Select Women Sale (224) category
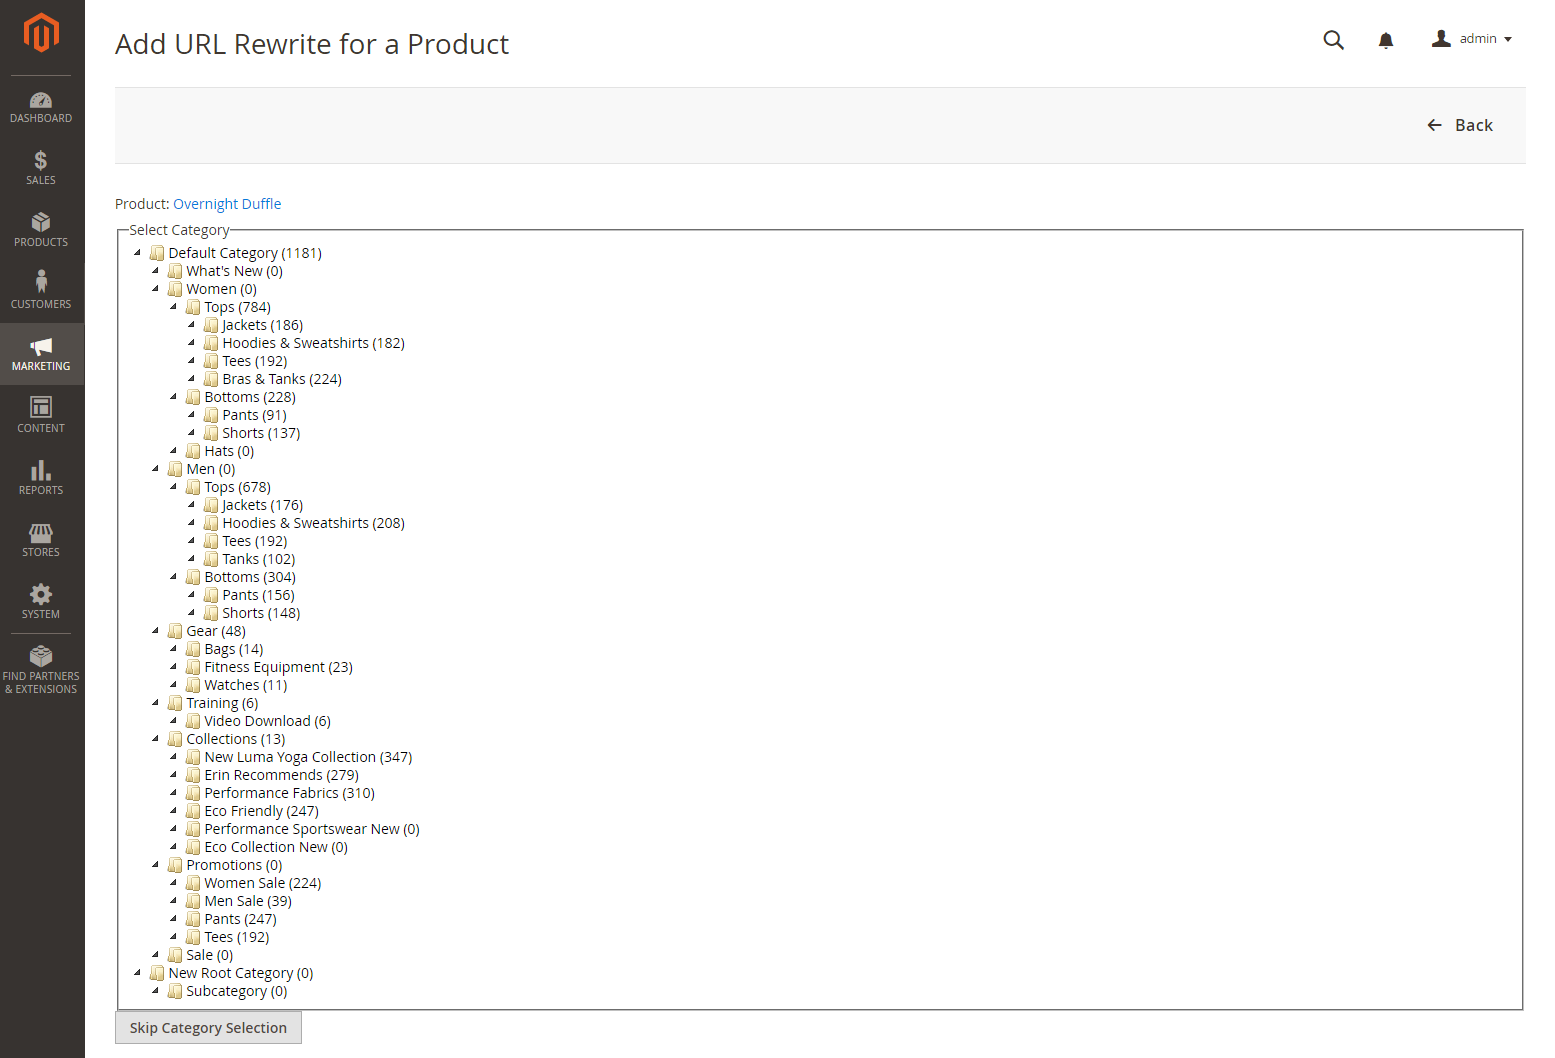Image resolution: width=1555 pixels, height=1058 pixels. click(x=263, y=883)
